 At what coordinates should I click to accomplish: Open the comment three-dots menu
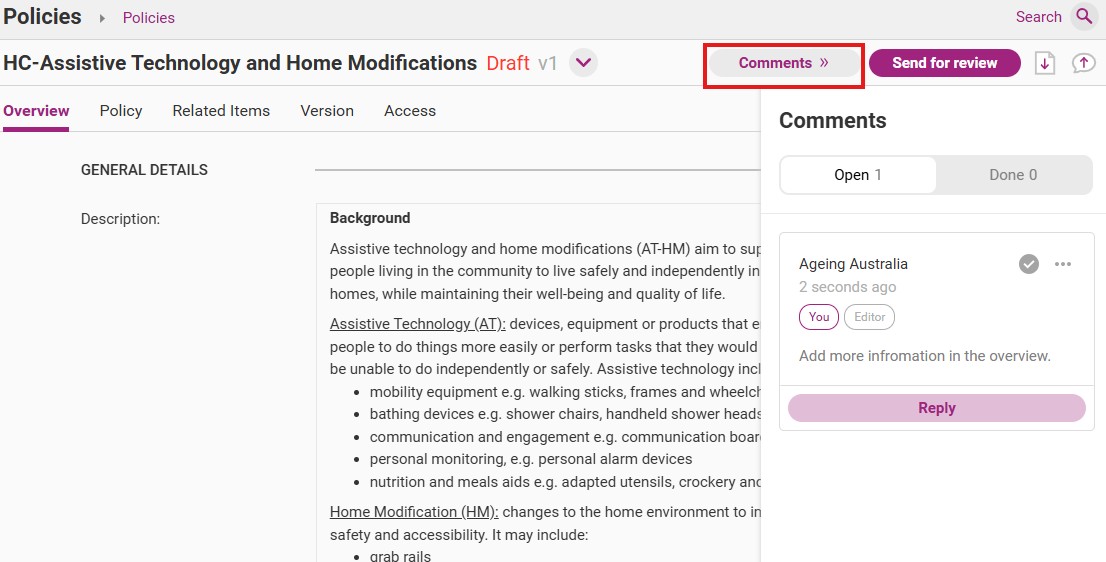[x=1063, y=264]
